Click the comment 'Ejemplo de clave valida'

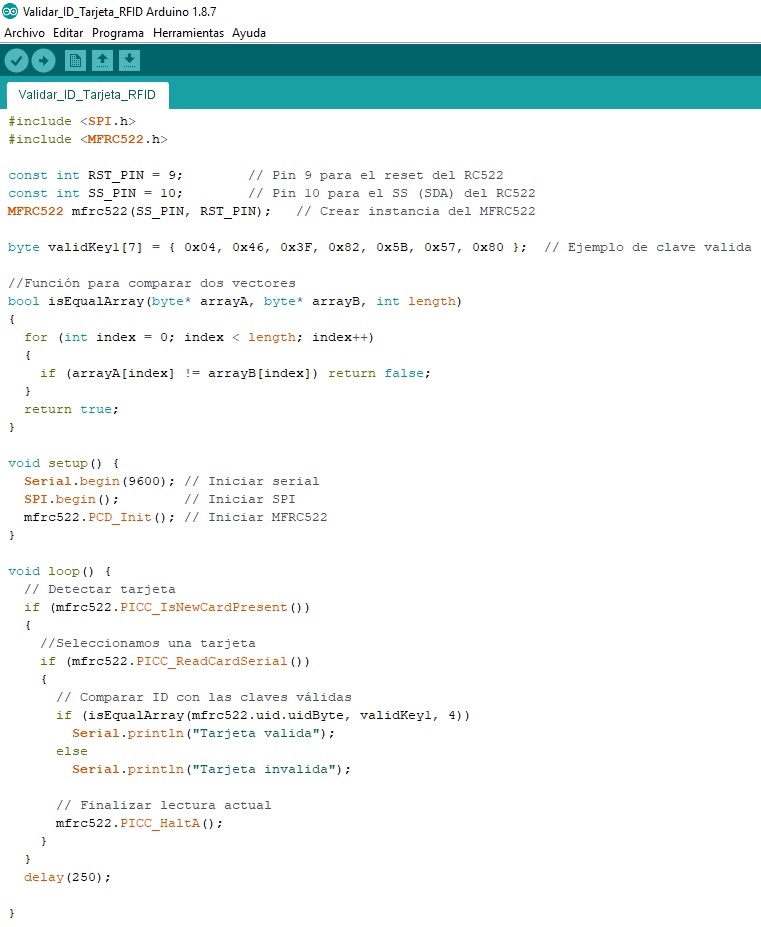click(648, 248)
